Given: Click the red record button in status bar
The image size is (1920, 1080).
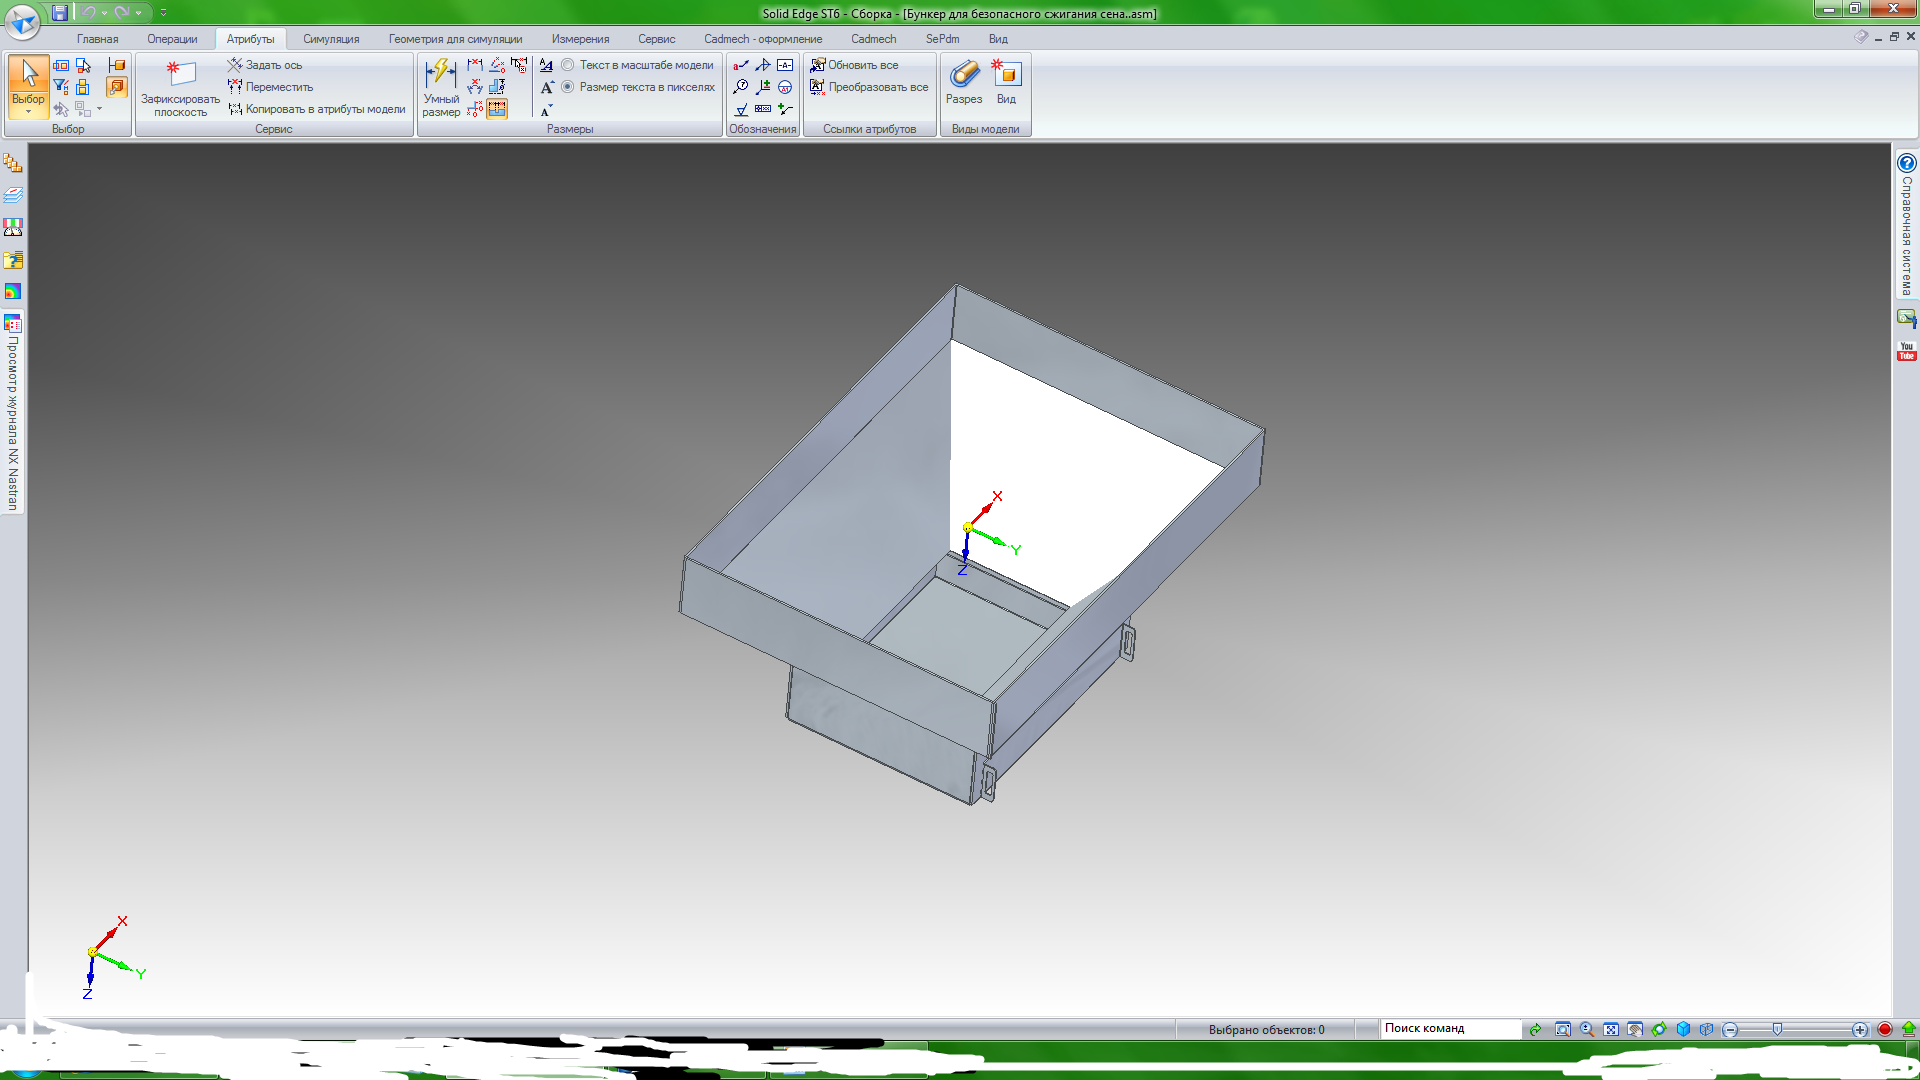Looking at the screenshot, I should pos(1885,1029).
